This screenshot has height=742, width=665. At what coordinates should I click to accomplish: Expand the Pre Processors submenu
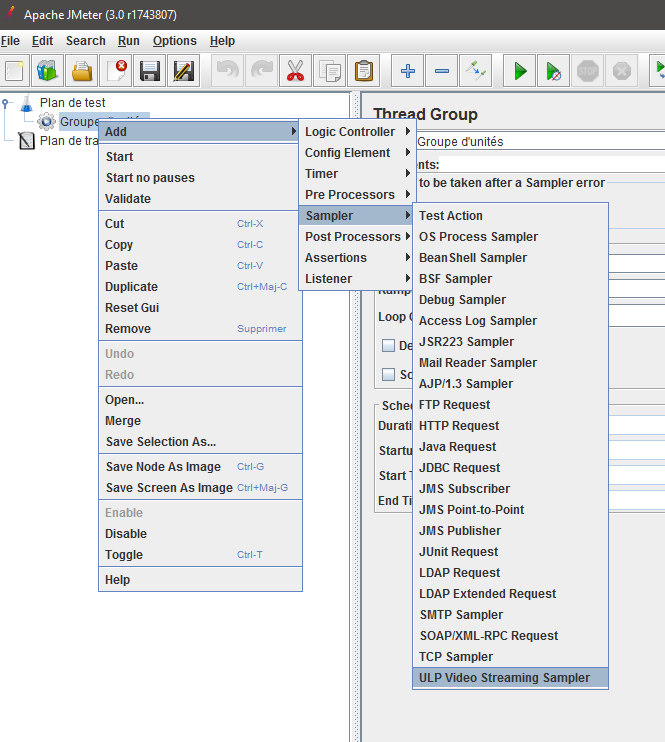click(x=357, y=194)
